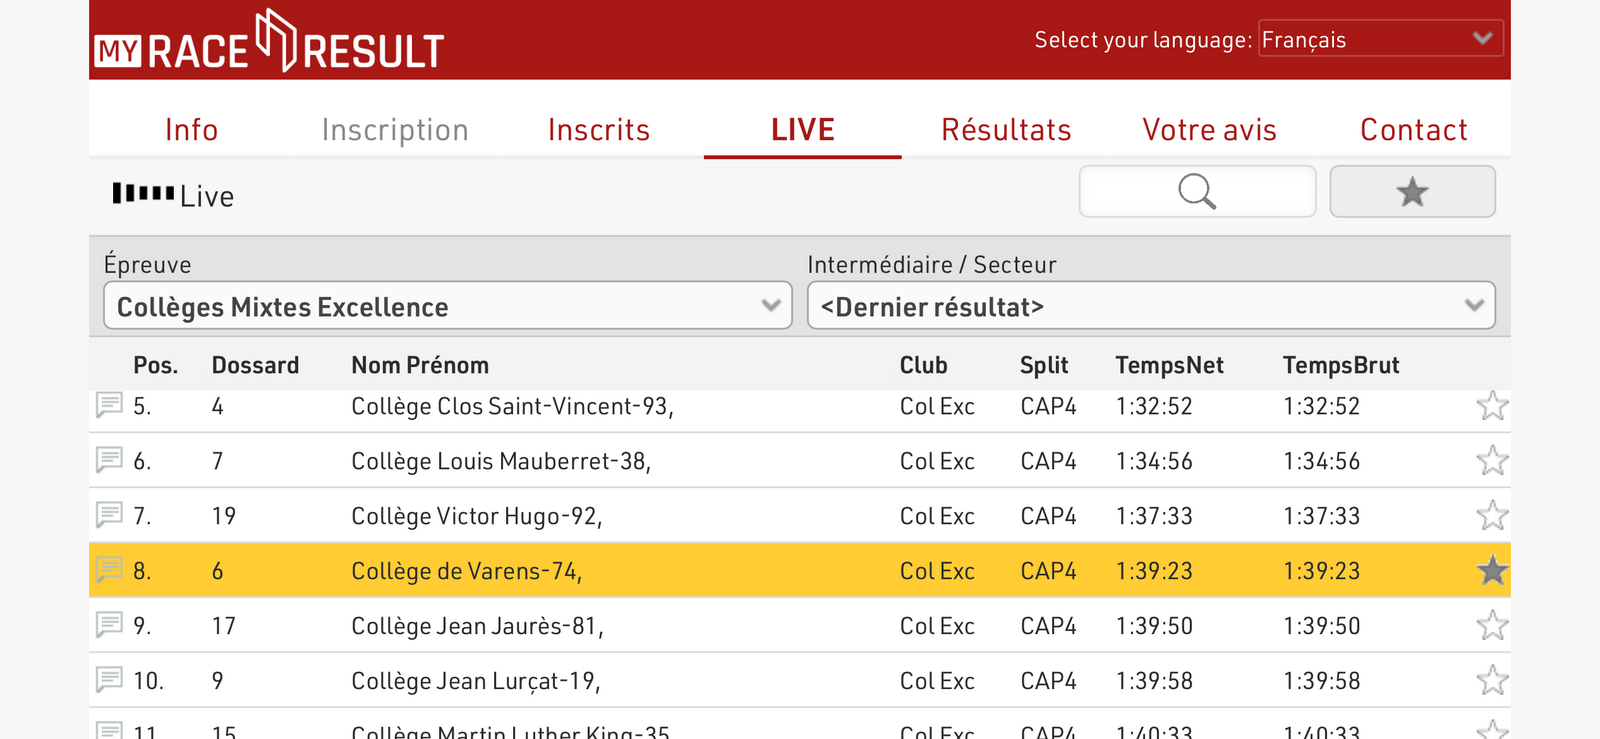The height and width of the screenshot is (739, 1600).
Task: Switch to the Résultats tab
Action: [1006, 130]
